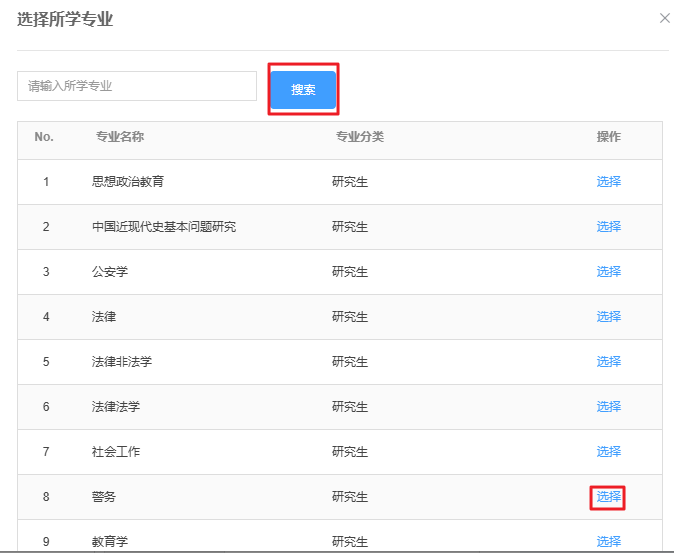Click 选择 for 教育学 row
Screen dimensions: 674x553
[609, 541]
